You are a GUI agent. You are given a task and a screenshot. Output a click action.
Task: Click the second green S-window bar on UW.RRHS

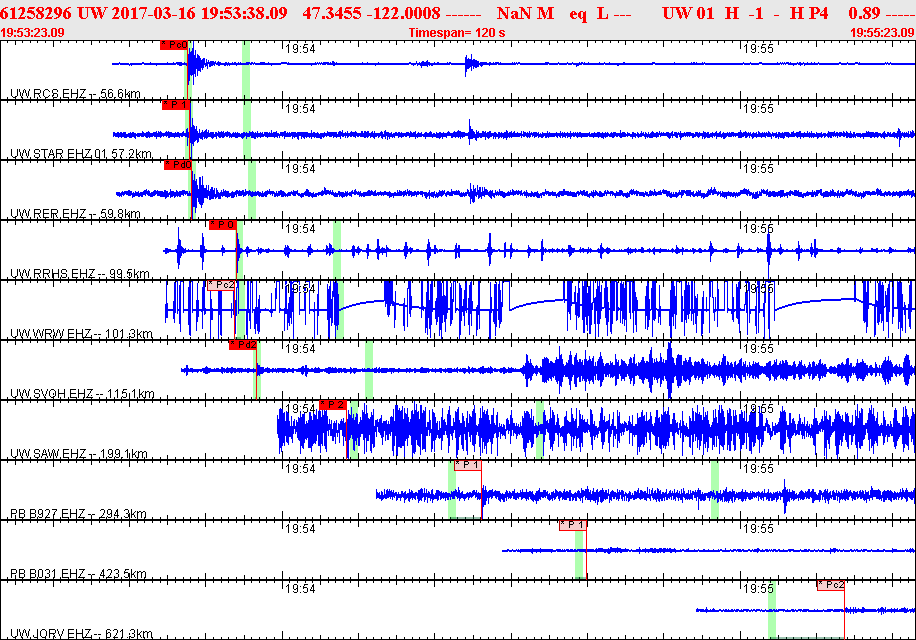pyautogui.click(x=337, y=250)
